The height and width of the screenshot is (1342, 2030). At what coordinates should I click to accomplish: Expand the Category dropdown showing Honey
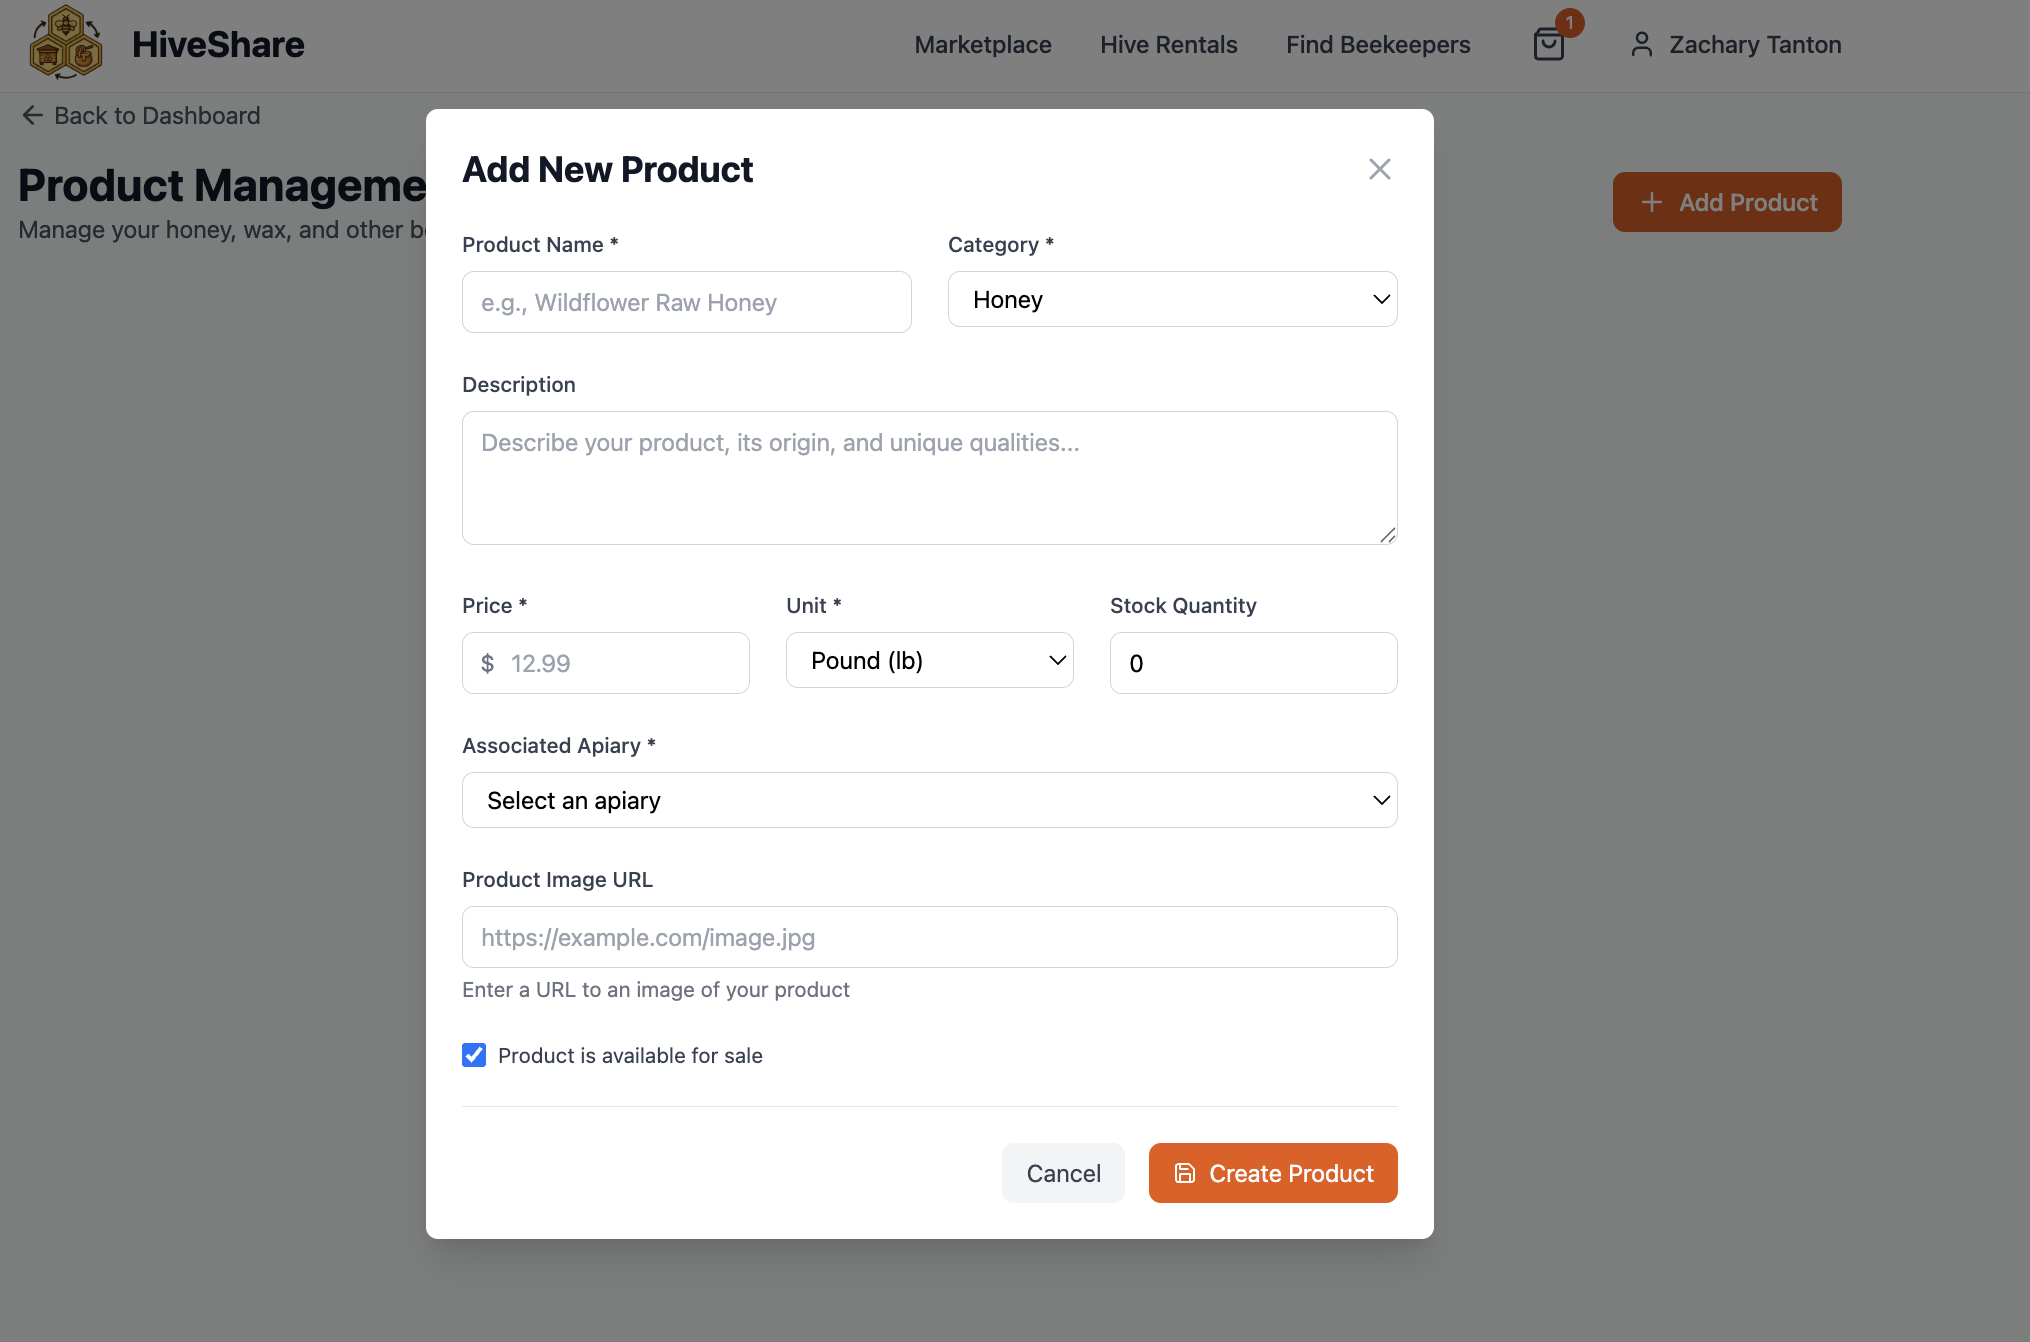click(x=1172, y=299)
